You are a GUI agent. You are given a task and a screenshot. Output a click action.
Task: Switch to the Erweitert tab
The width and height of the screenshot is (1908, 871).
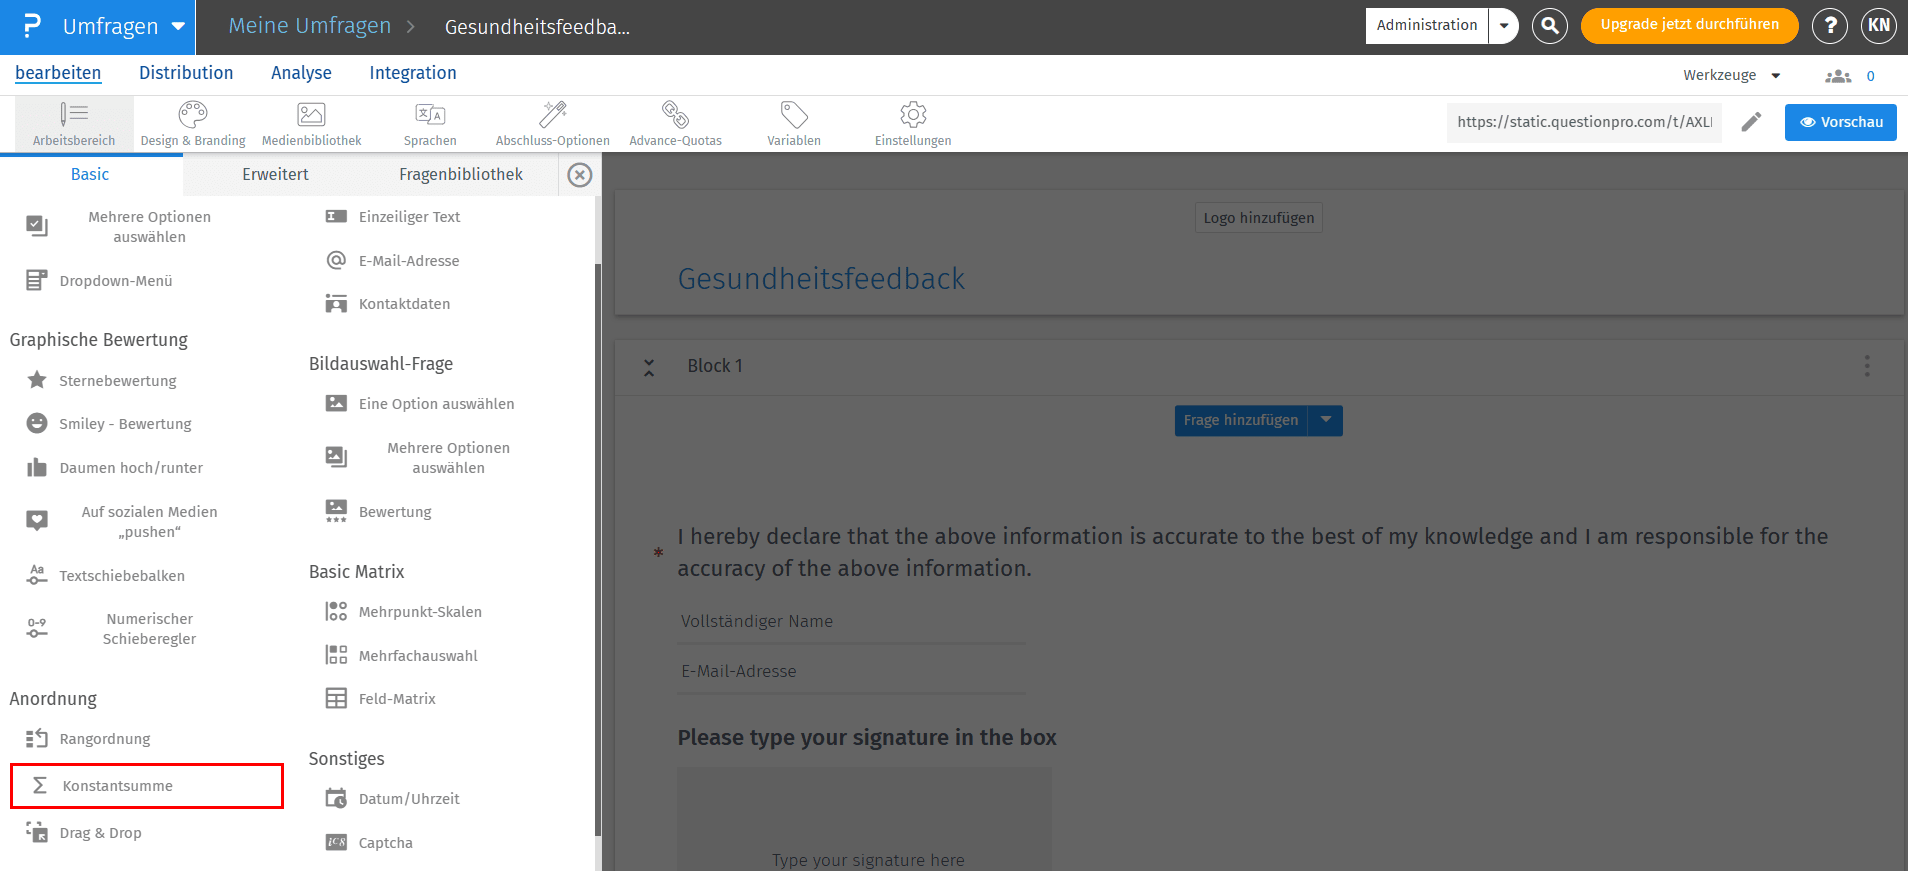click(275, 174)
